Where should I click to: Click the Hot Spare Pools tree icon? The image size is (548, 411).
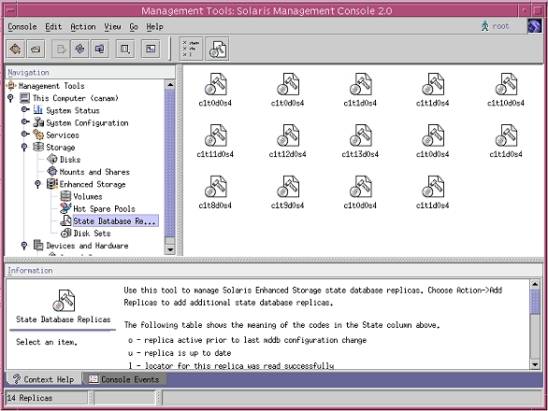coord(66,208)
